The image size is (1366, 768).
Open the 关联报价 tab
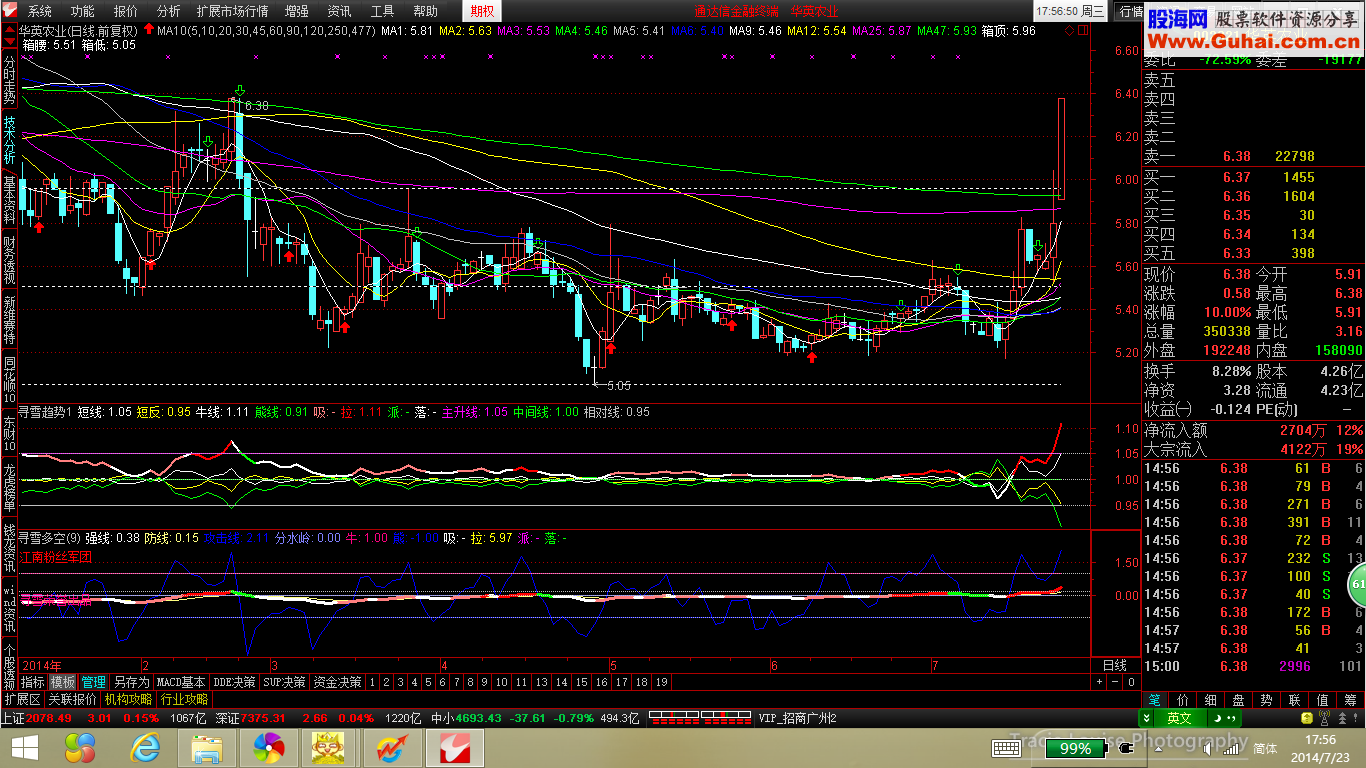tap(73, 699)
